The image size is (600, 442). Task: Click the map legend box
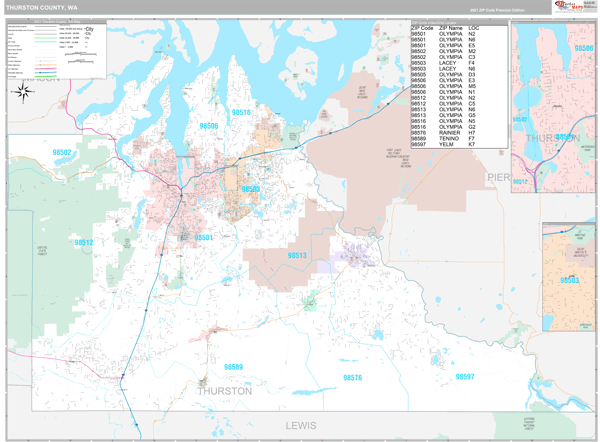[56, 50]
